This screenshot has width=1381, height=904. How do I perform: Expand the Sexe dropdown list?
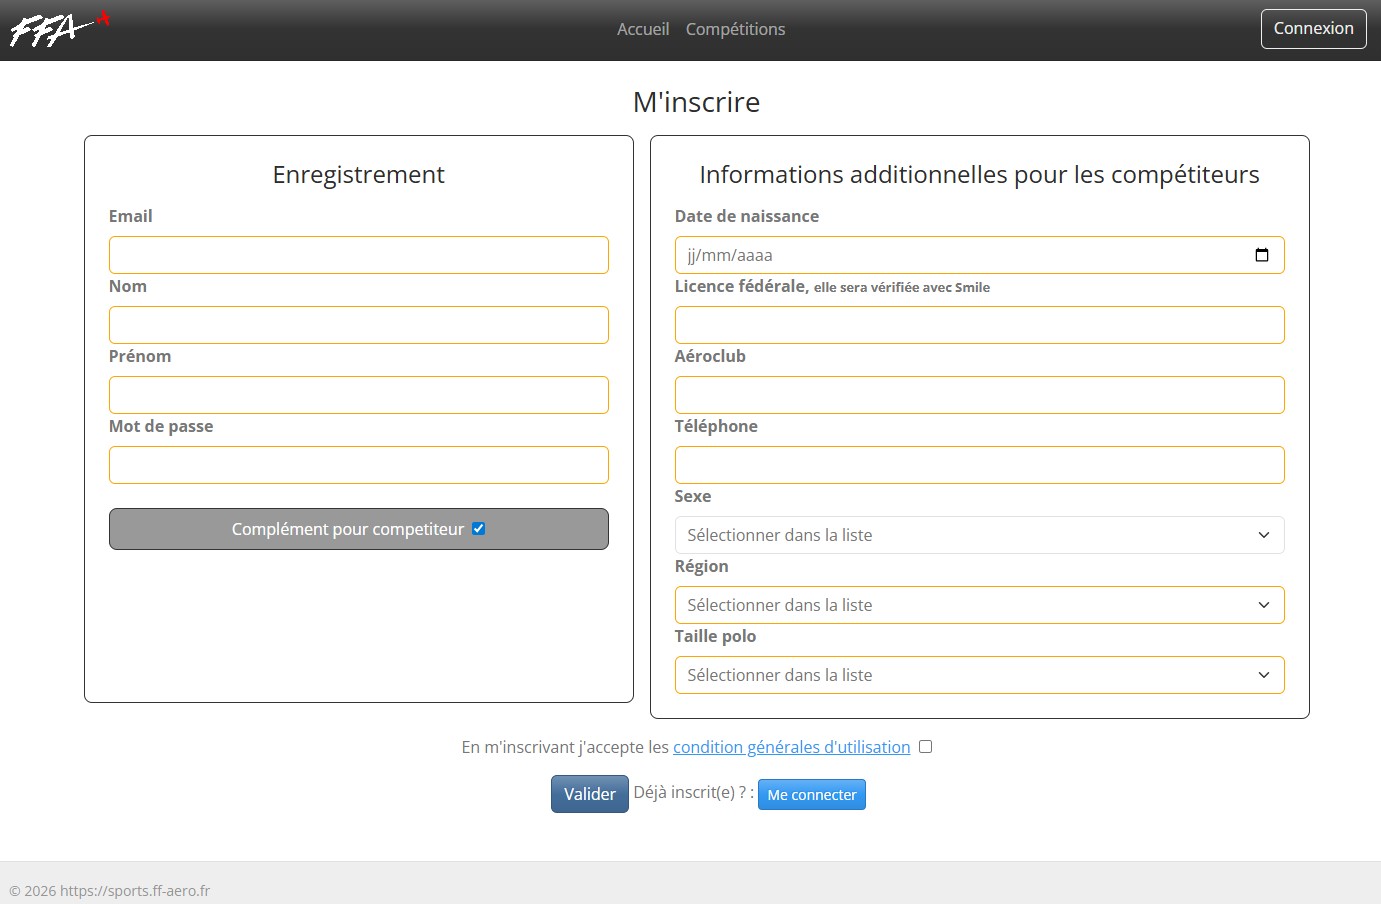(x=978, y=535)
